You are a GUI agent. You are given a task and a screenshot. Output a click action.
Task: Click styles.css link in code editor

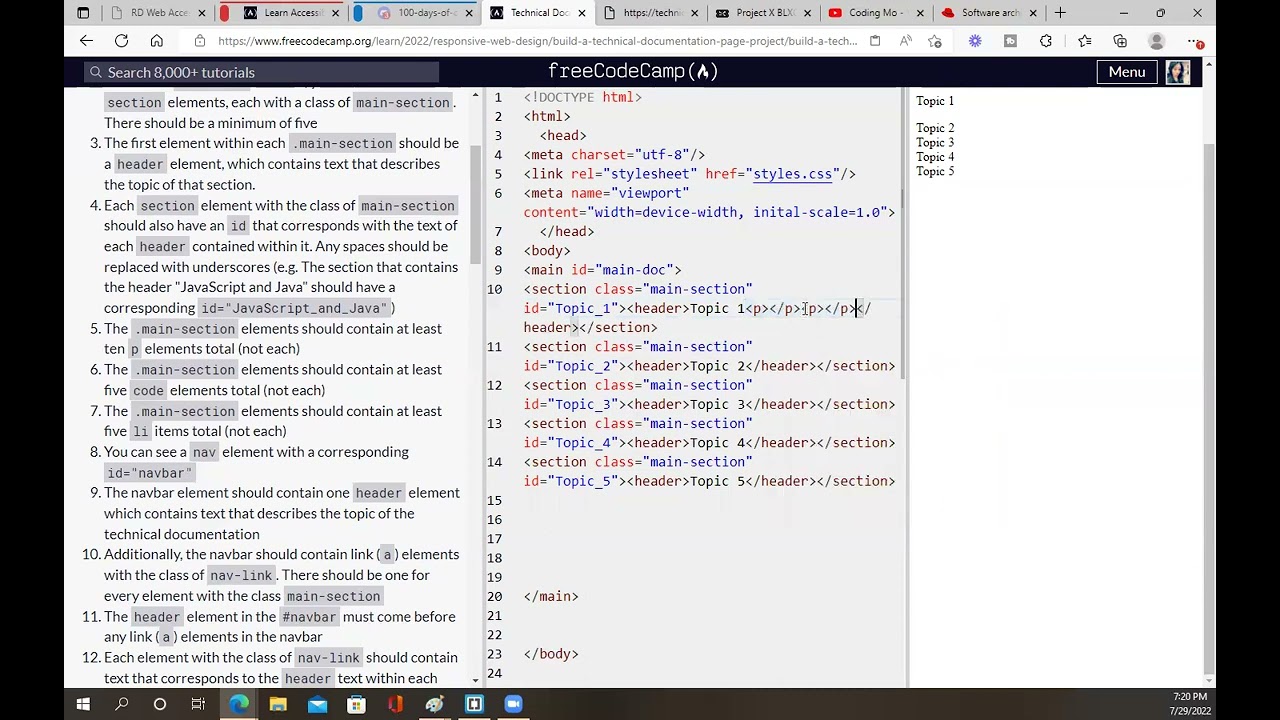point(792,174)
